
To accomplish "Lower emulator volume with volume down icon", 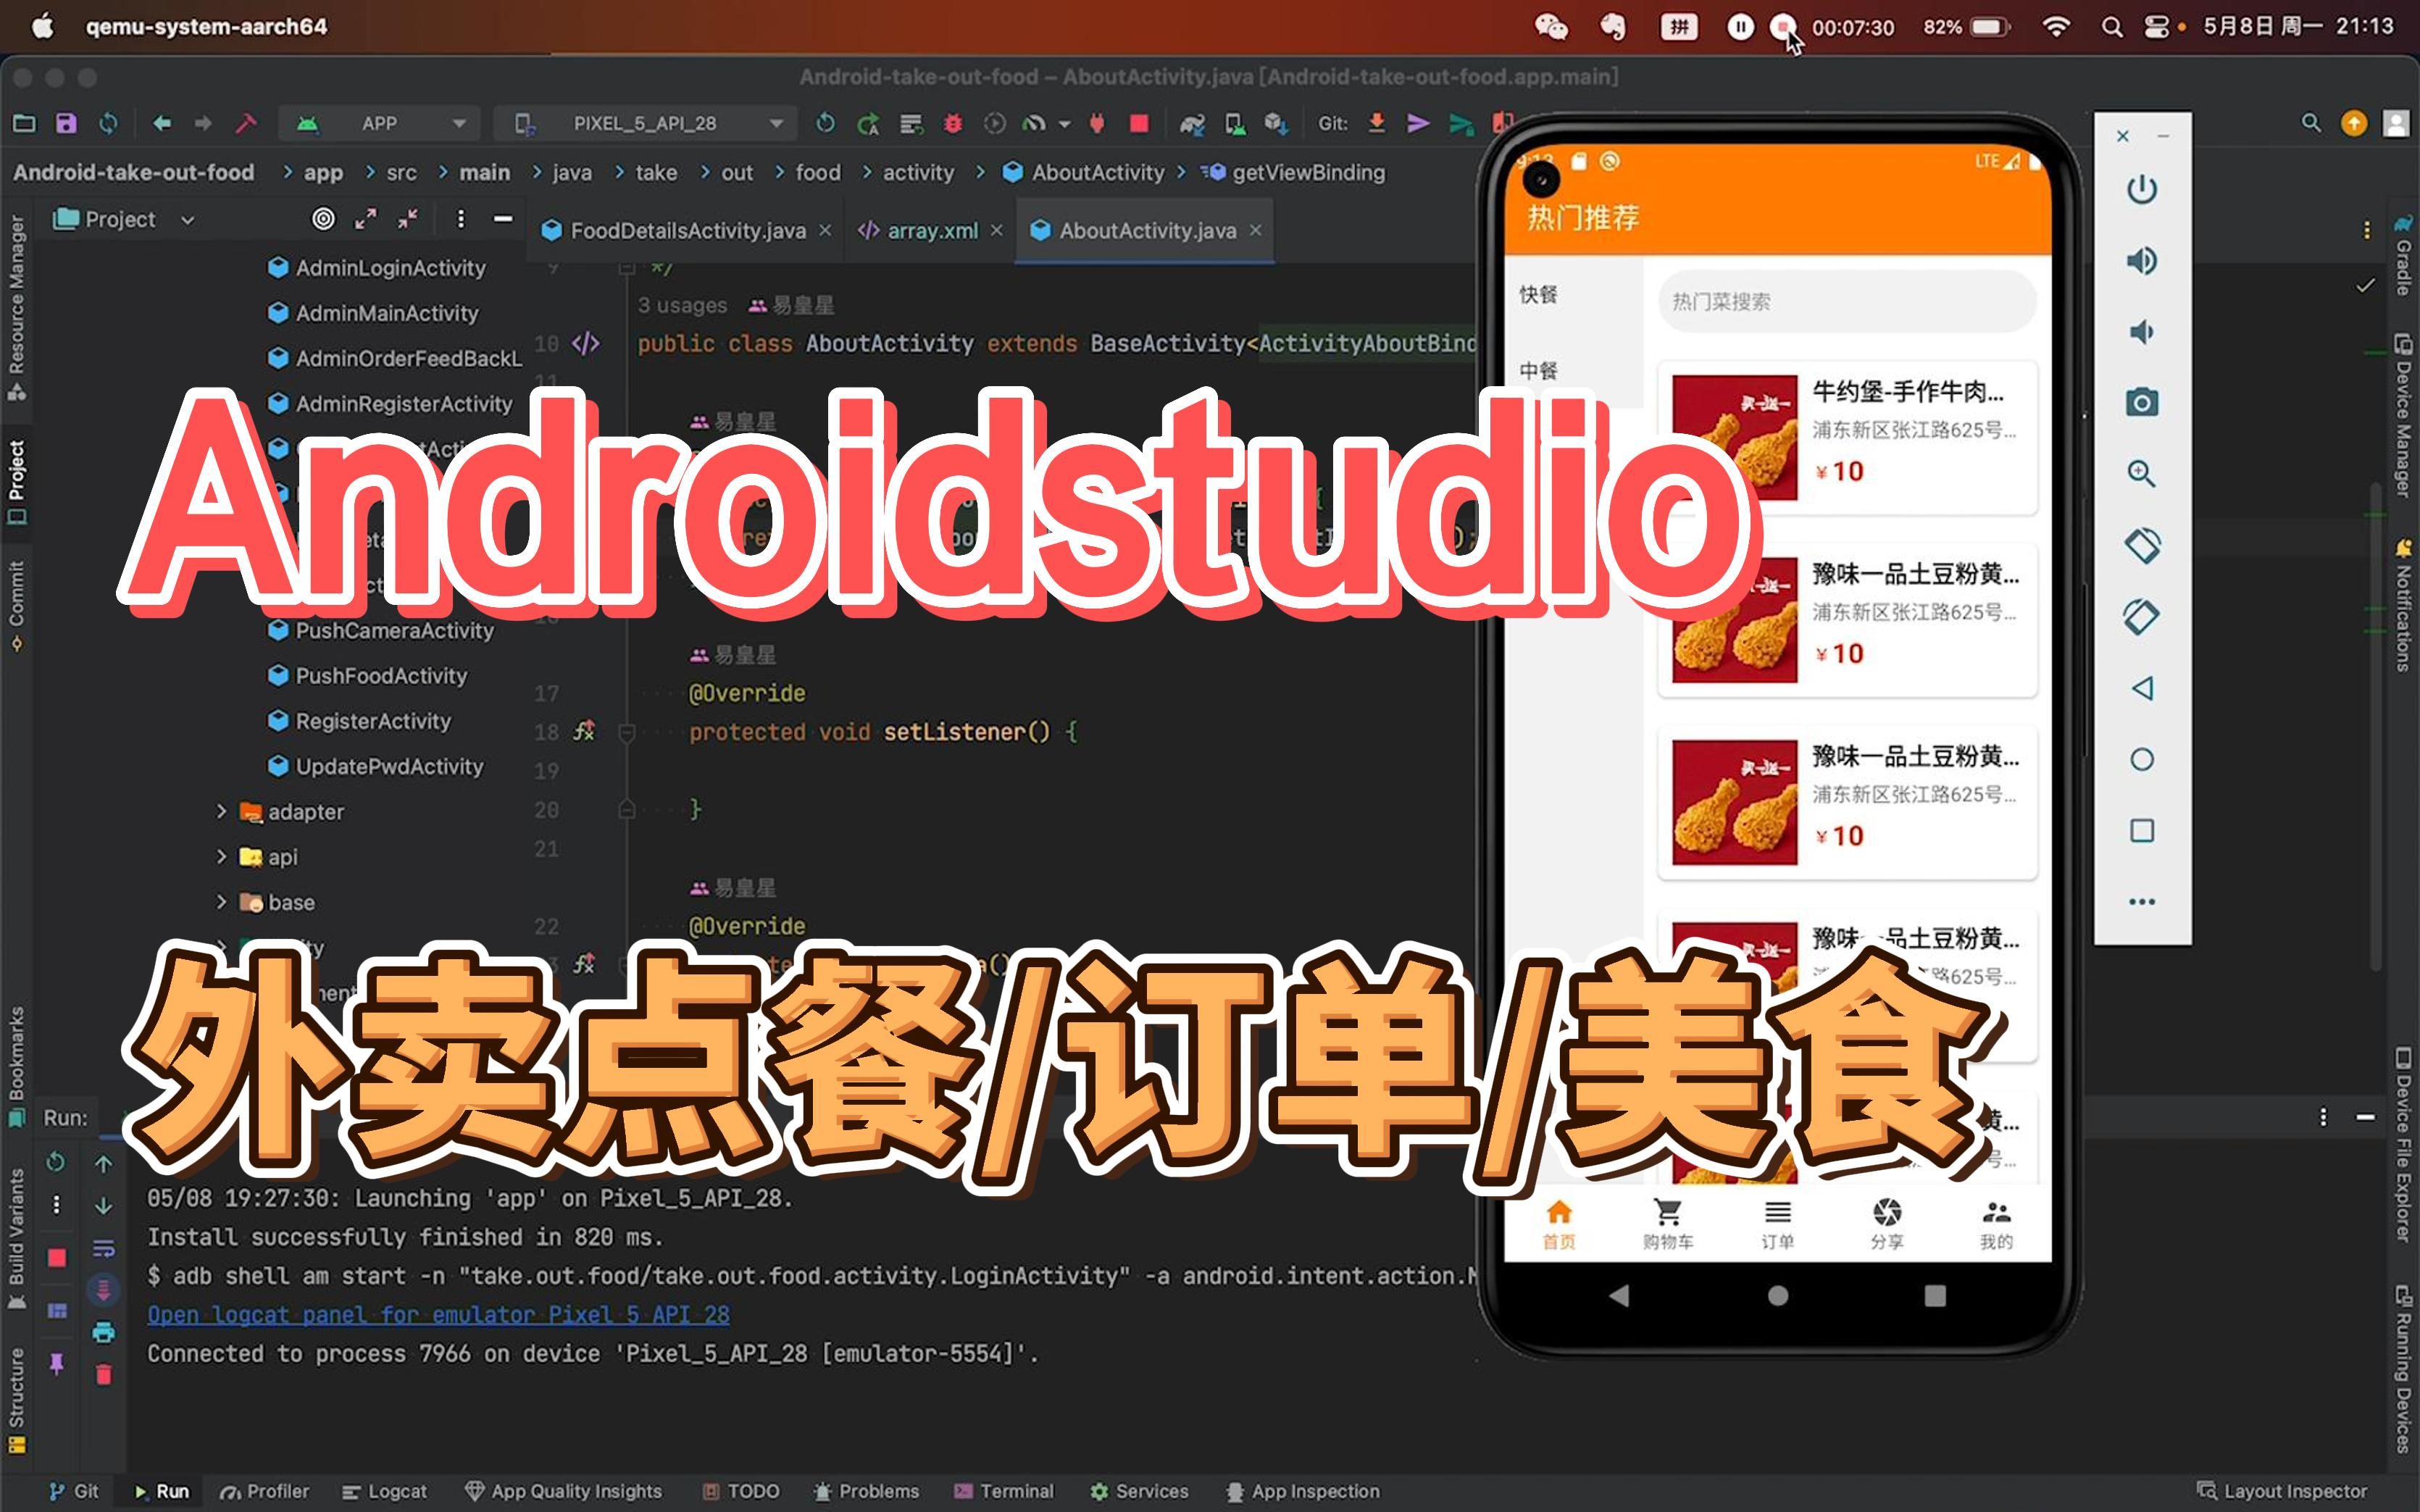I will (2141, 332).
